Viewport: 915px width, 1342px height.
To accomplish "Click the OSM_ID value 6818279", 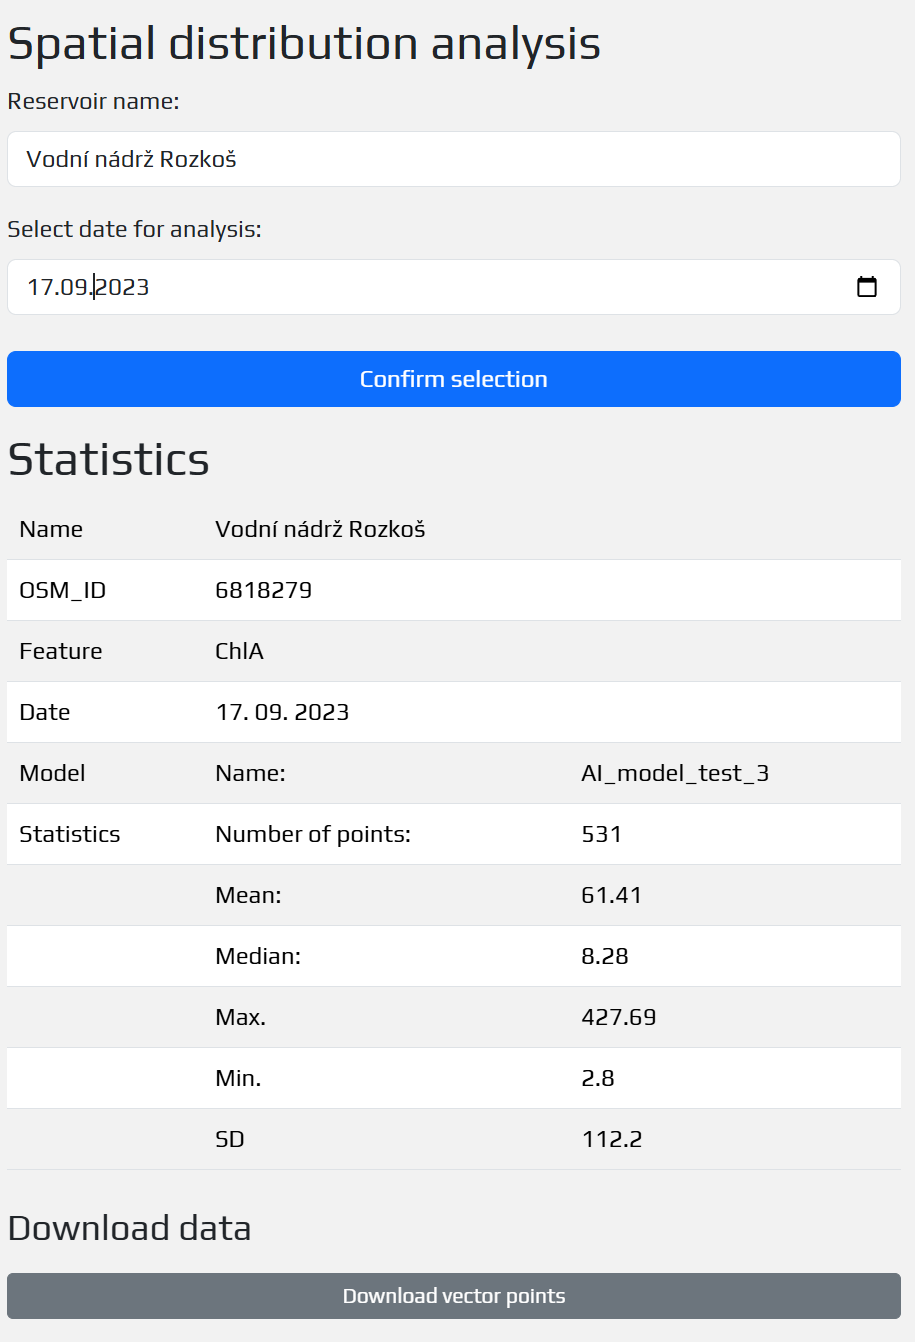I will (264, 590).
